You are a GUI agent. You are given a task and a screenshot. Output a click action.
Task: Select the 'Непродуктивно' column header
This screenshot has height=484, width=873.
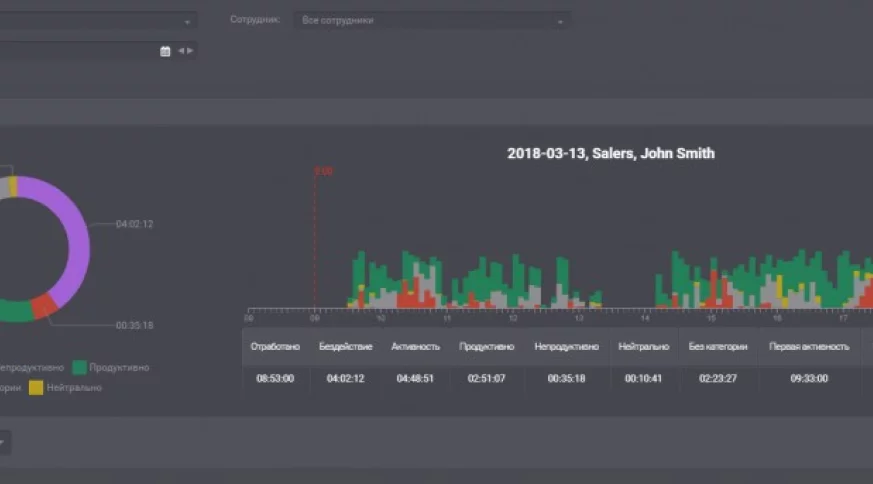[x=566, y=347]
